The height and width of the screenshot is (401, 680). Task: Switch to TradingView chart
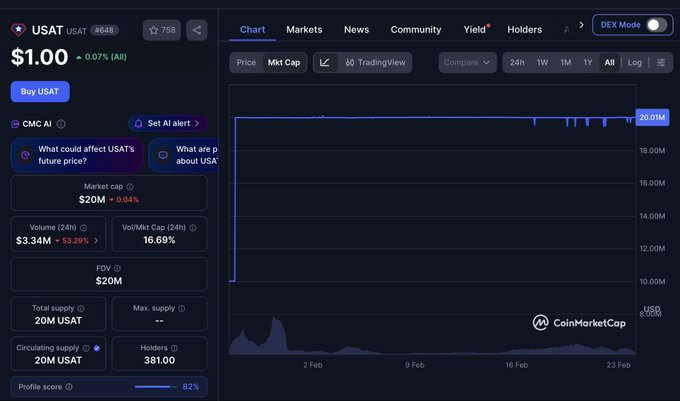click(376, 62)
